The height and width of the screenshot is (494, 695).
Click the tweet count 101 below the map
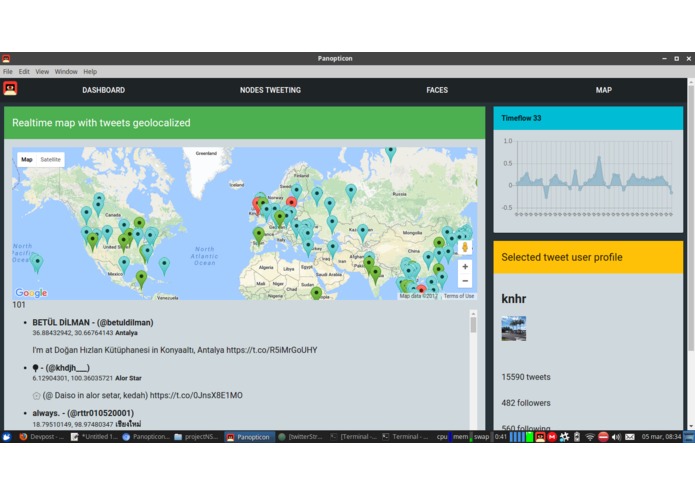pyautogui.click(x=19, y=305)
